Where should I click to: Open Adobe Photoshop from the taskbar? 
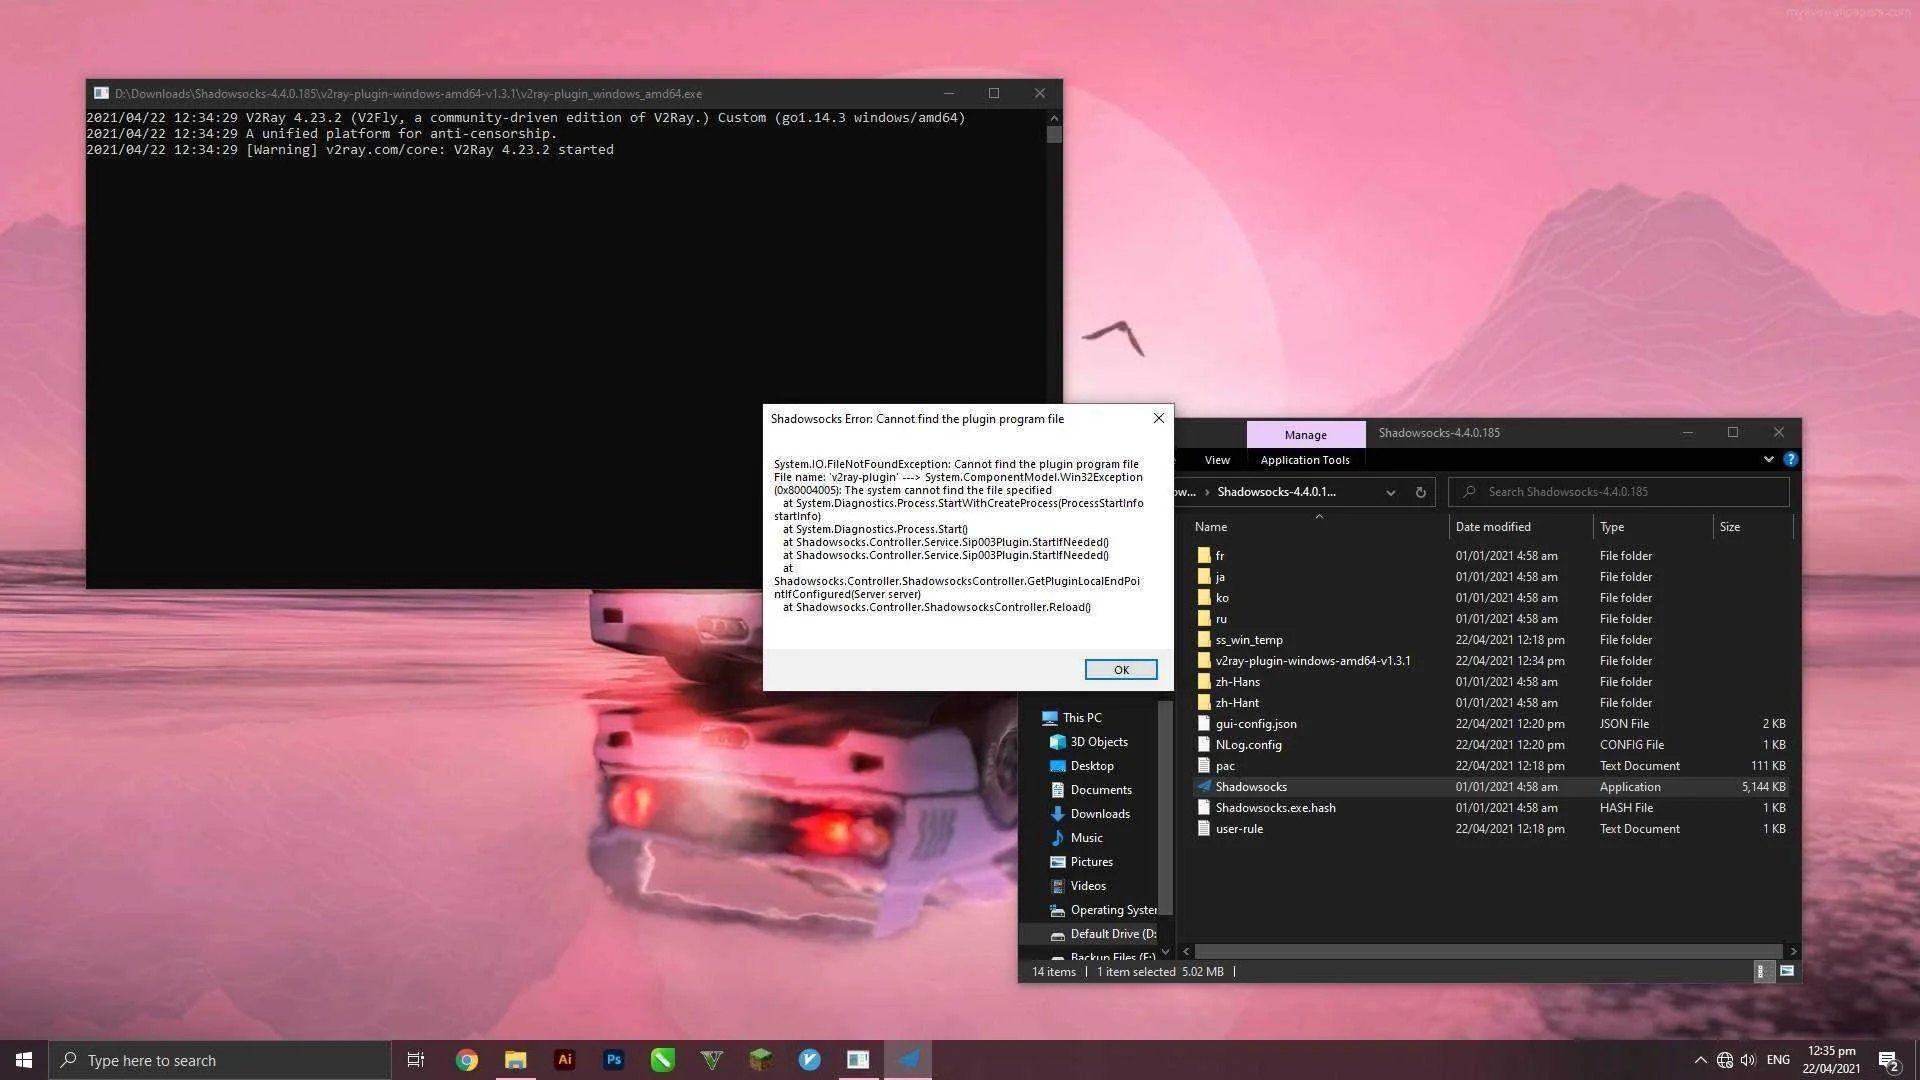click(613, 1060)
